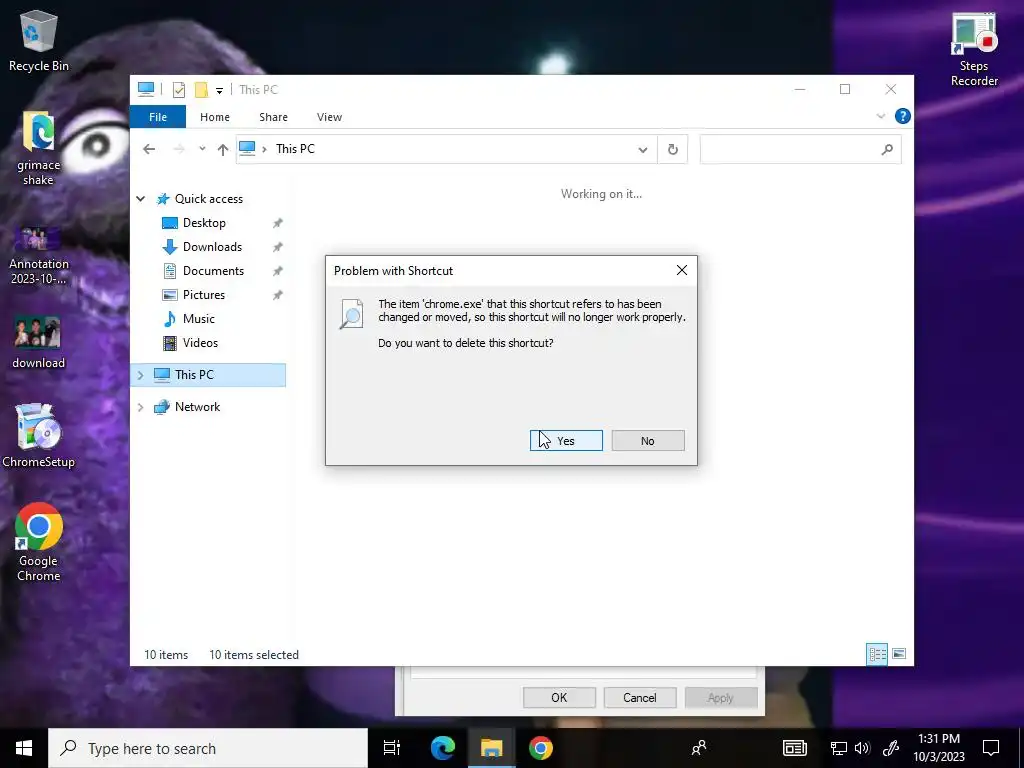
Task: Refresh the This PC view
Action: point(673,150)
